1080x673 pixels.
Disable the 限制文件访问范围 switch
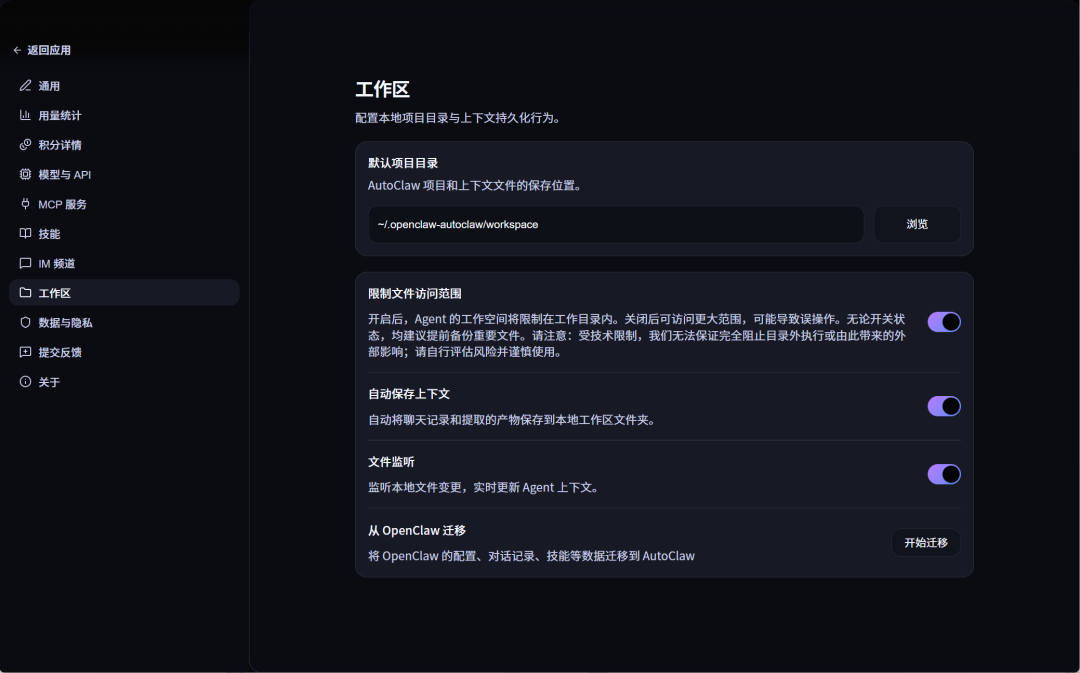[x=944, y=322]
